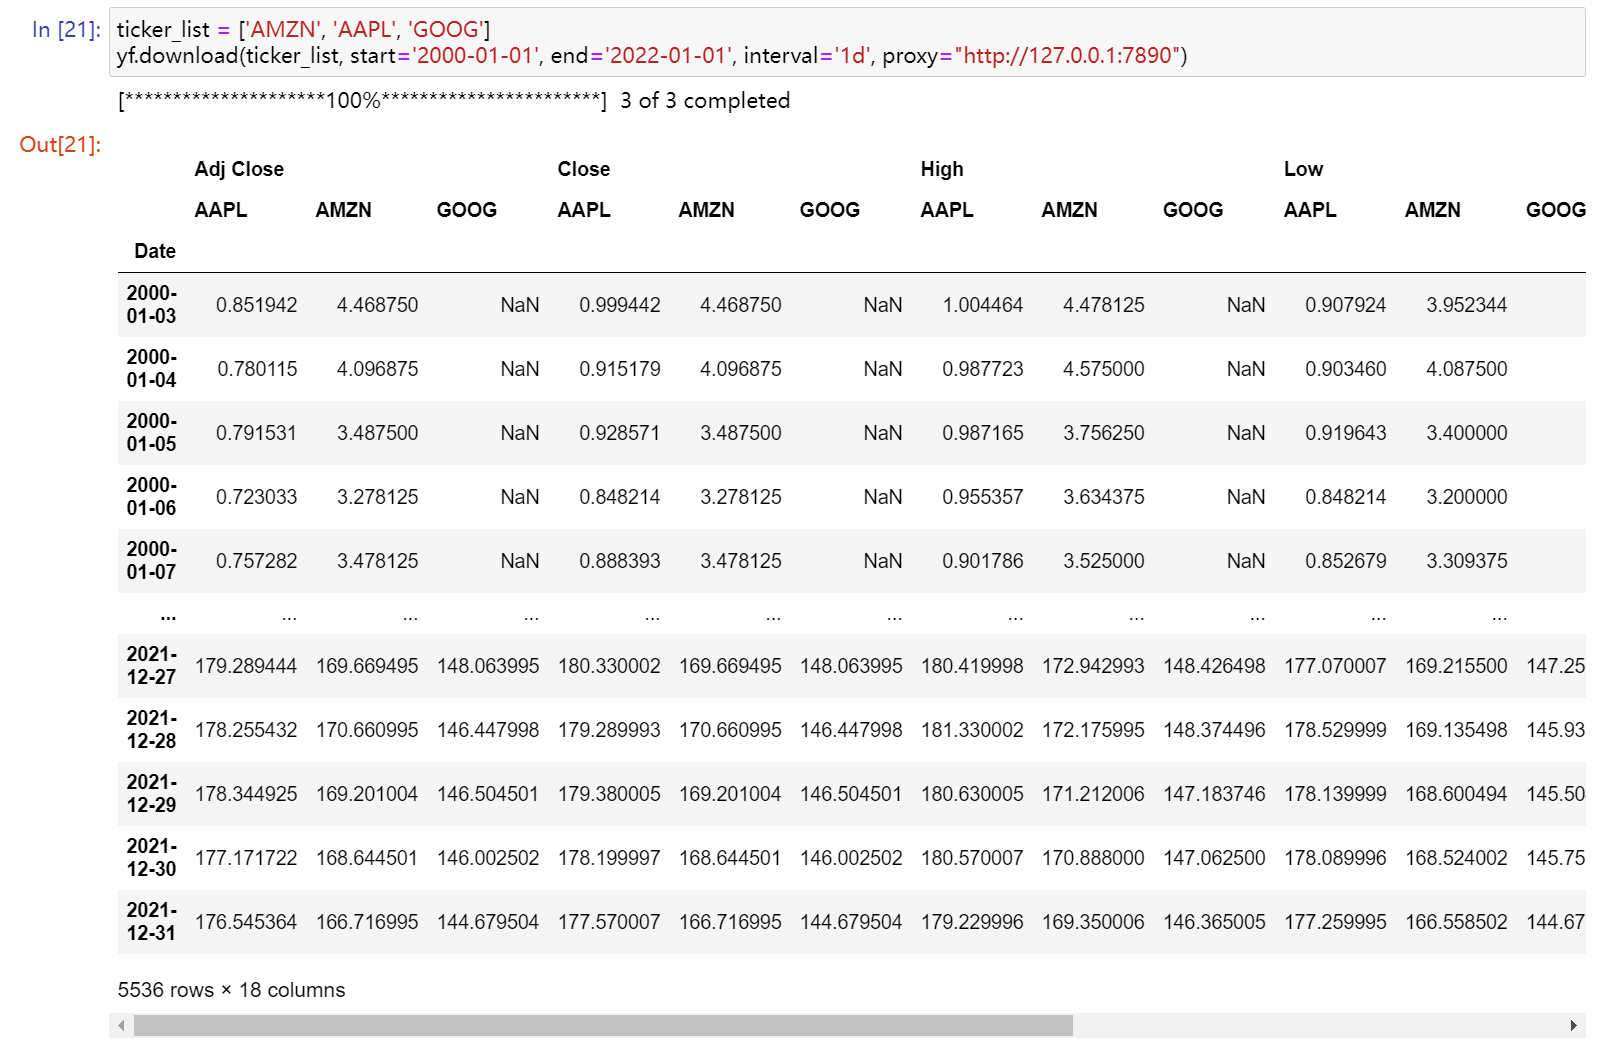The width and height of the screenshot is (1600, 1045).
Task: Click the value 147.183746
Action: coord(1214,794)
